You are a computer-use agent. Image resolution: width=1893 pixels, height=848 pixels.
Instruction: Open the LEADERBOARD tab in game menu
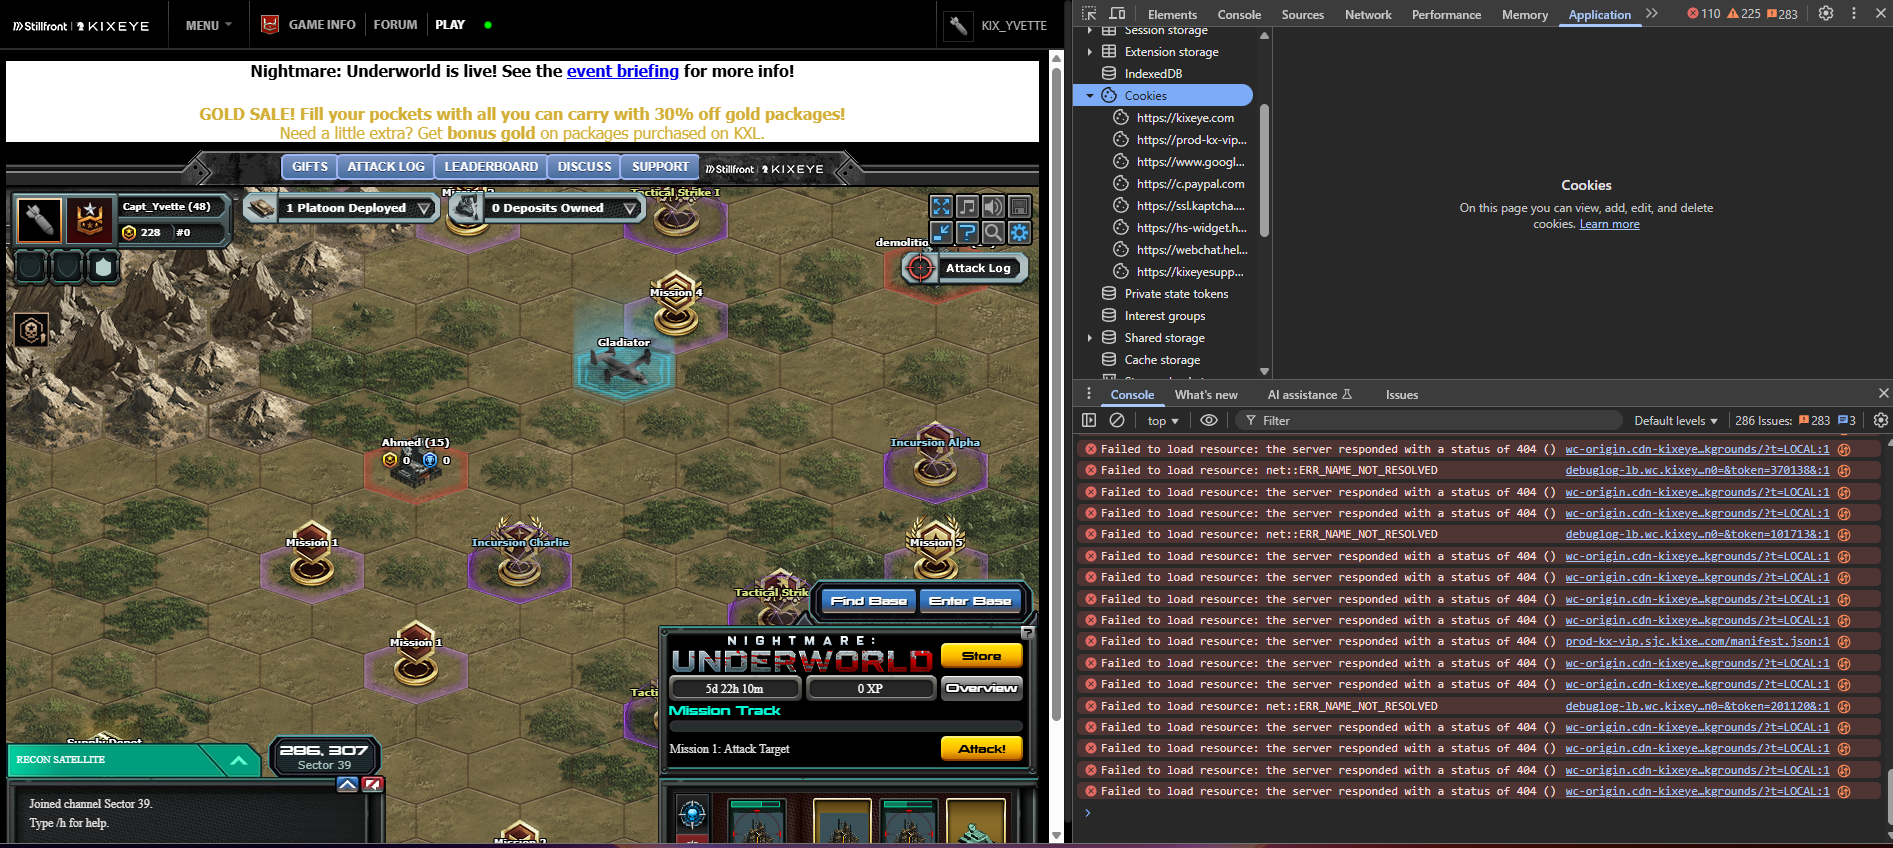[491, 167]
